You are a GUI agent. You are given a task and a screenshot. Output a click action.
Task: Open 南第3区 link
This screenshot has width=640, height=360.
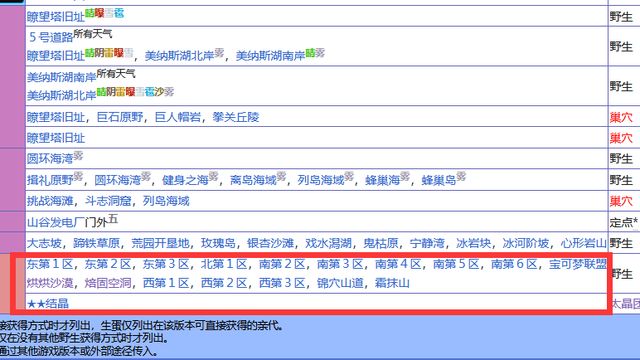(340, 264)
